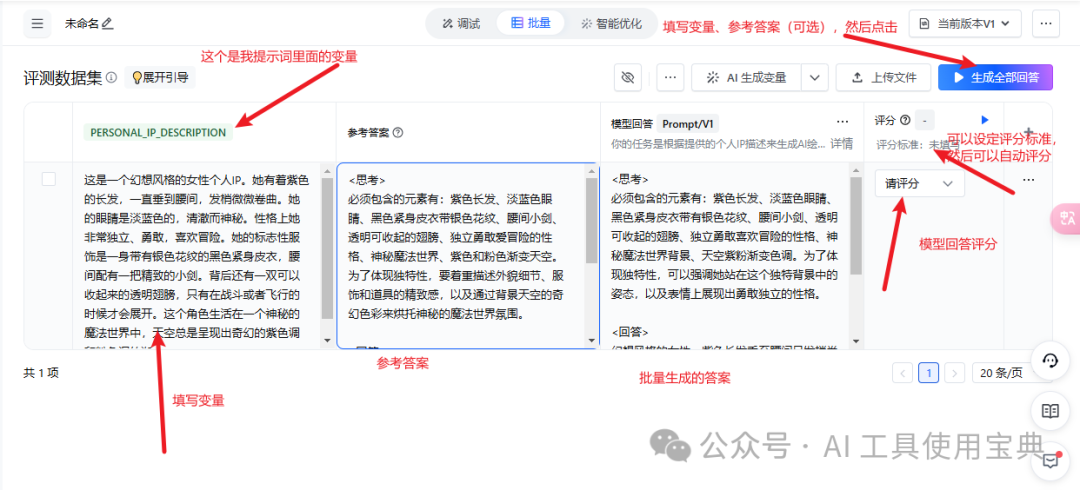Click the 模型回答 answer text cell
The image size is (1080, 490).
click(725, 256)
